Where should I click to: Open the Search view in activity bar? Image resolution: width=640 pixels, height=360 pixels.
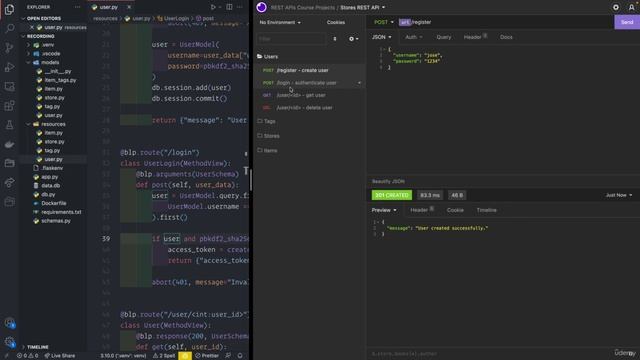[9, 28]
